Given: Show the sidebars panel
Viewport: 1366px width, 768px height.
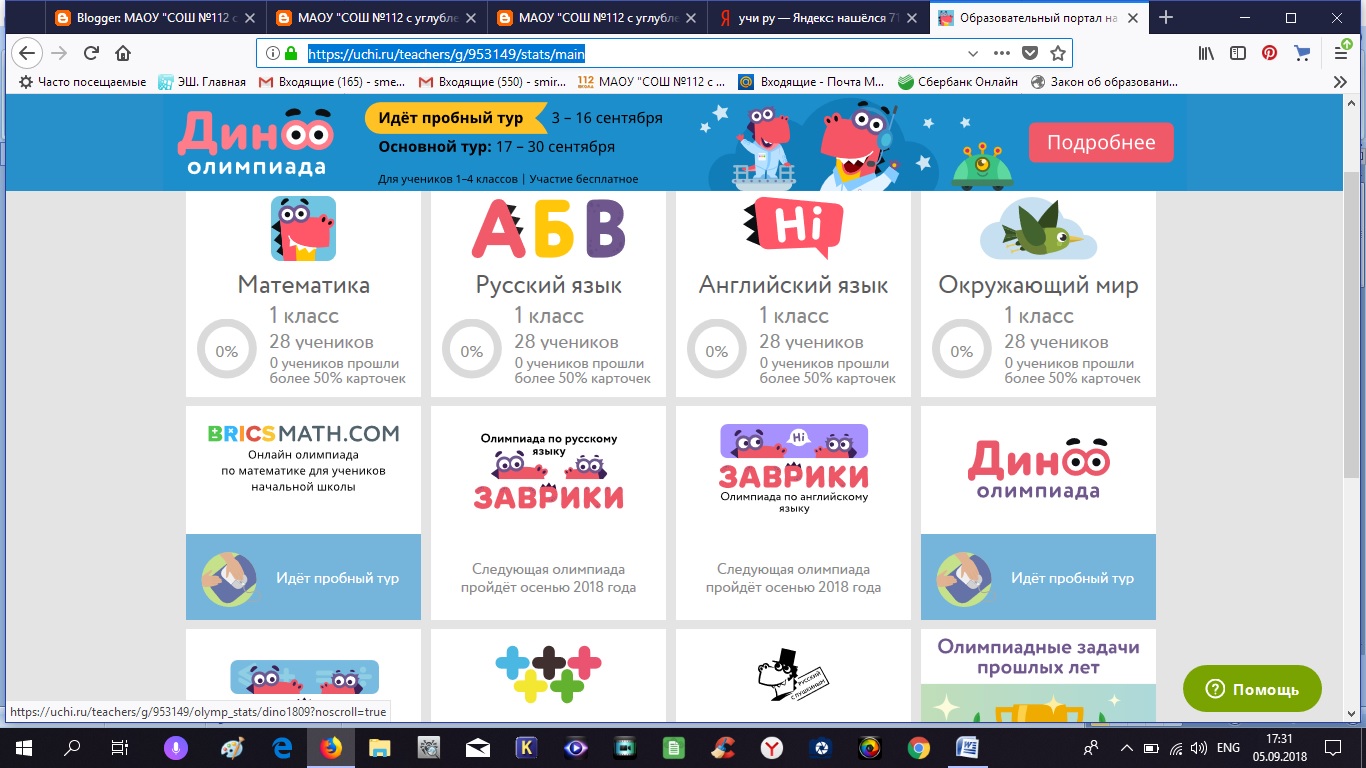Looking at the screenshot, I should tap(1239, 54).
